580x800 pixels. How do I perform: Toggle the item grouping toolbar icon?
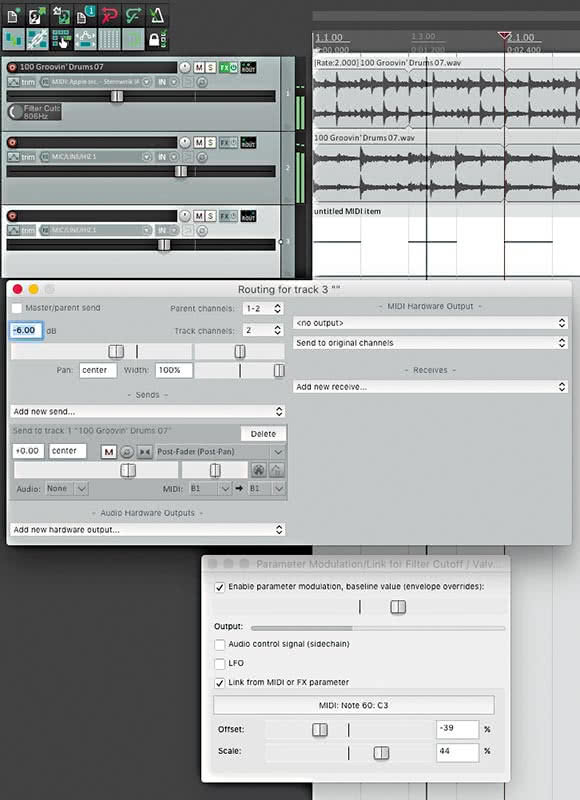(37, 39)
